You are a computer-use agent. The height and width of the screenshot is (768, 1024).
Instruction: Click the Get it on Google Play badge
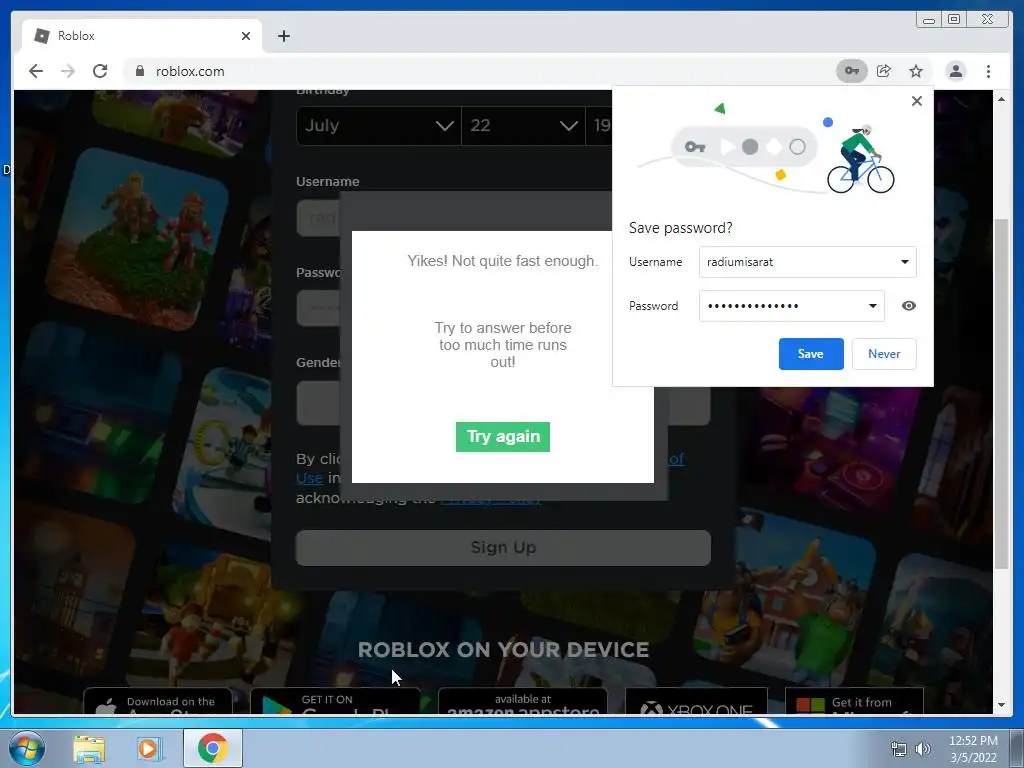coord(336,701)
